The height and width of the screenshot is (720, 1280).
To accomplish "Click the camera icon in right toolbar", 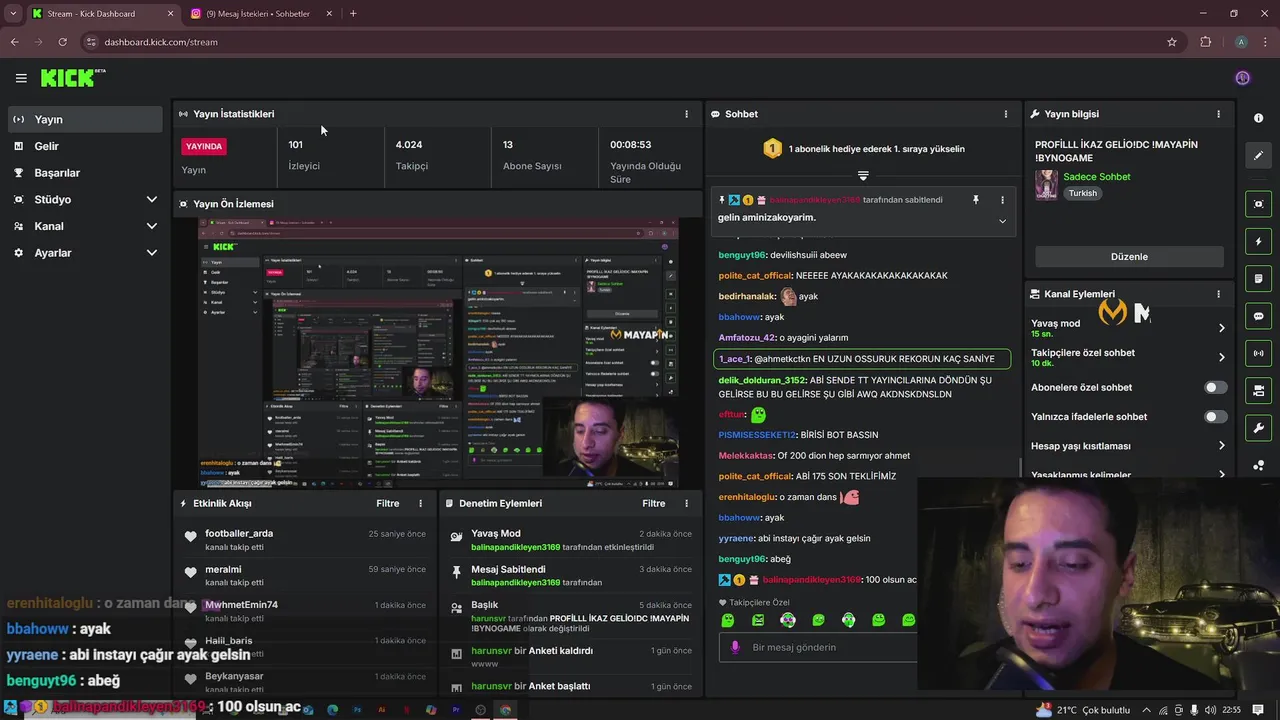I will (x=1258, y=390).
